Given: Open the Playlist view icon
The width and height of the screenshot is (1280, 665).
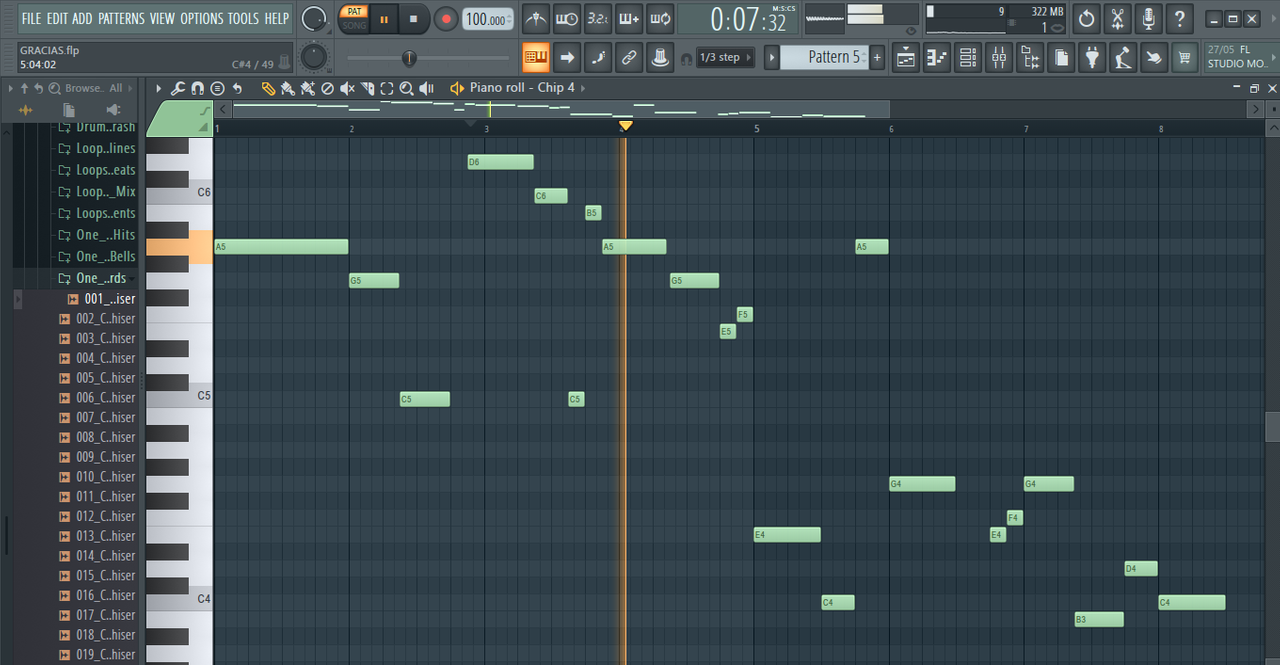Looking at the screenshot, I should [x=906, y=57].
